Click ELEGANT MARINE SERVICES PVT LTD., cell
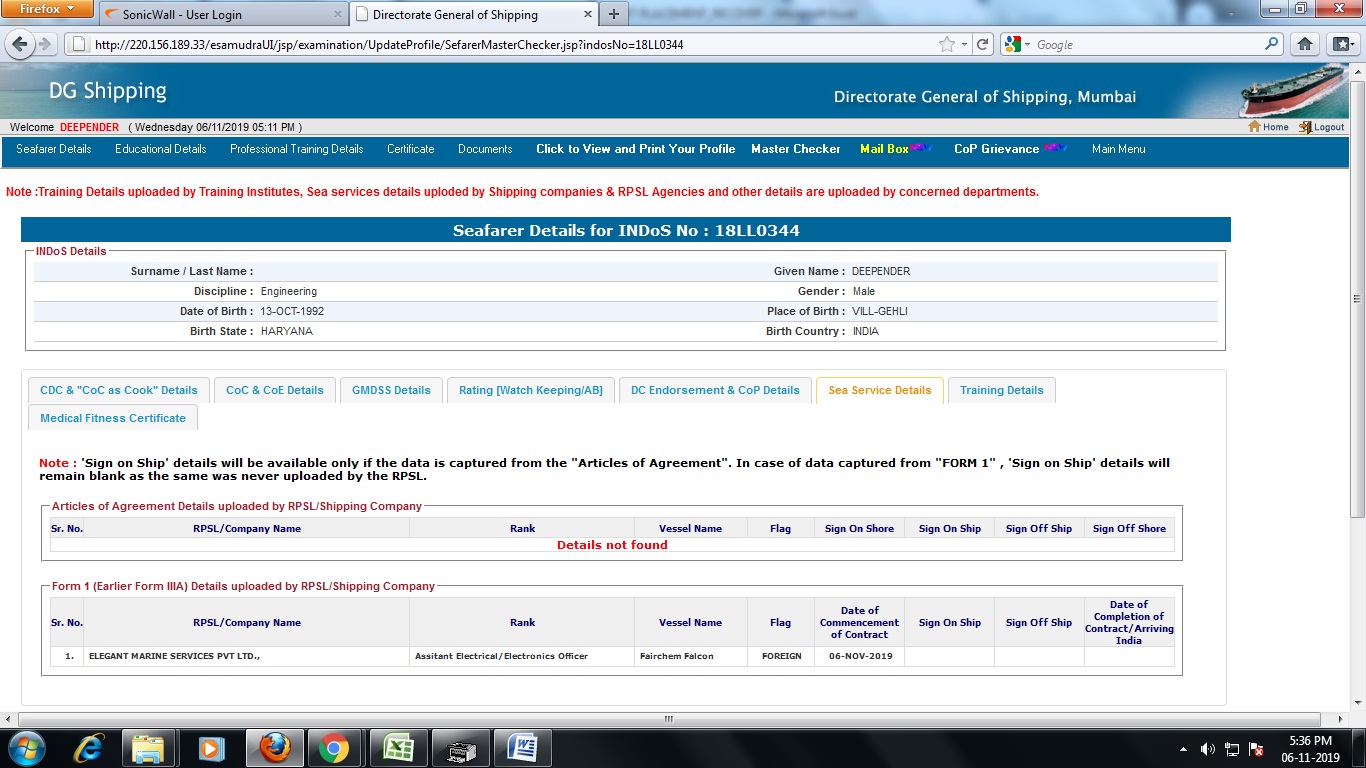 247,656
